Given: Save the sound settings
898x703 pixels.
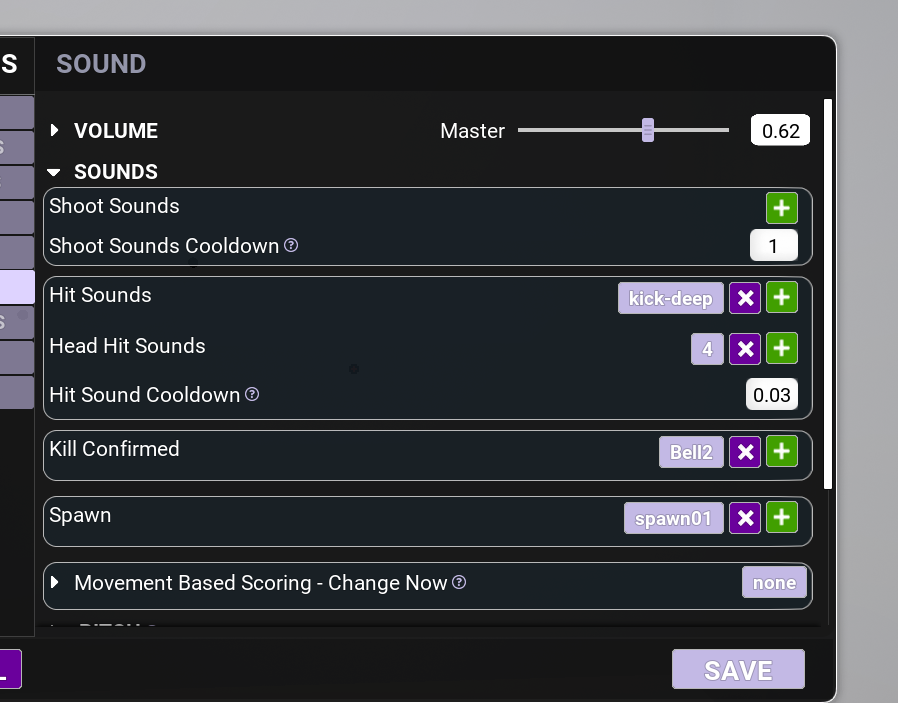Looking at the screenshot, I should pos(738,669).
